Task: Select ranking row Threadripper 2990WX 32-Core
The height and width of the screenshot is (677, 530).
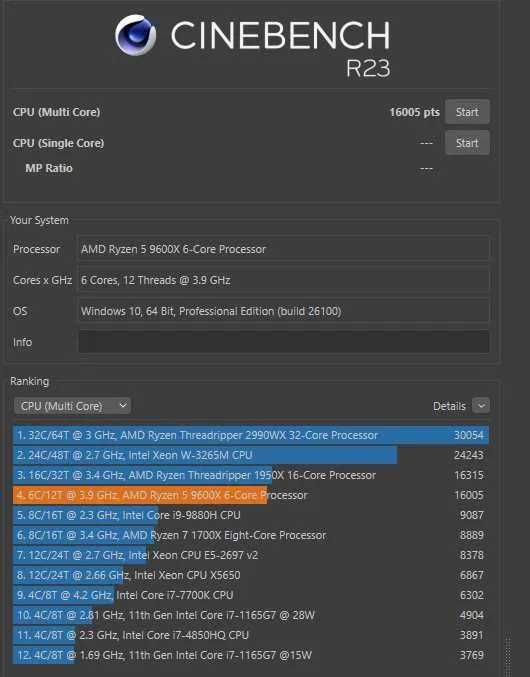Action: point(251,435)
